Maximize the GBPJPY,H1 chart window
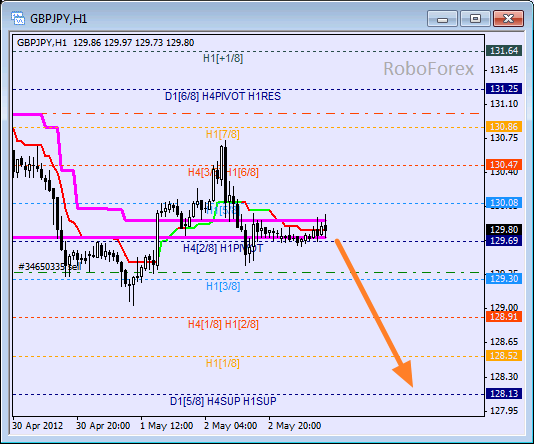 coord(475,18)
